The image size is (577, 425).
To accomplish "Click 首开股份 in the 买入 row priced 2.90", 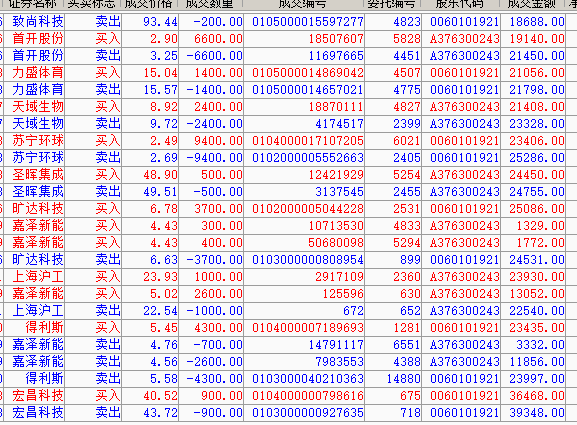I will point(38,39).
